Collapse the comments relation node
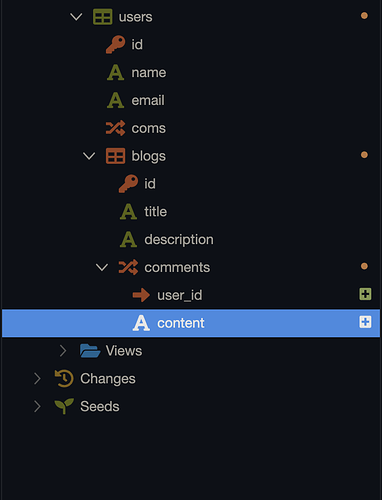 (102, 267)
